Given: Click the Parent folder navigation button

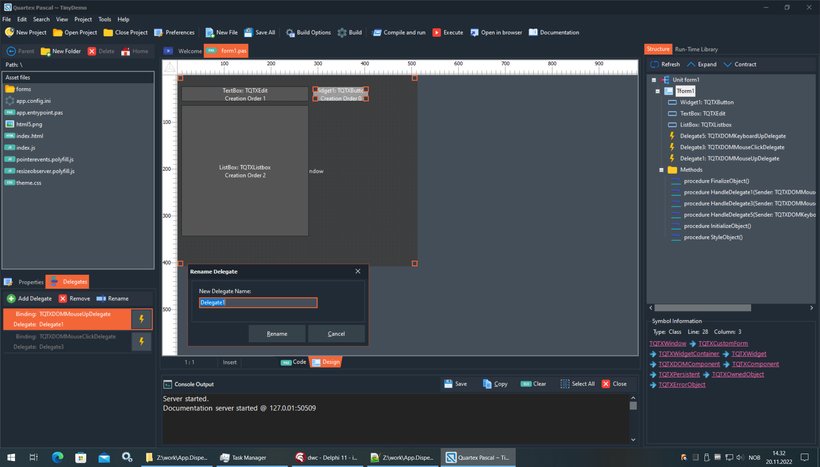Looking at the screenshot, I should tap(20, 51).
